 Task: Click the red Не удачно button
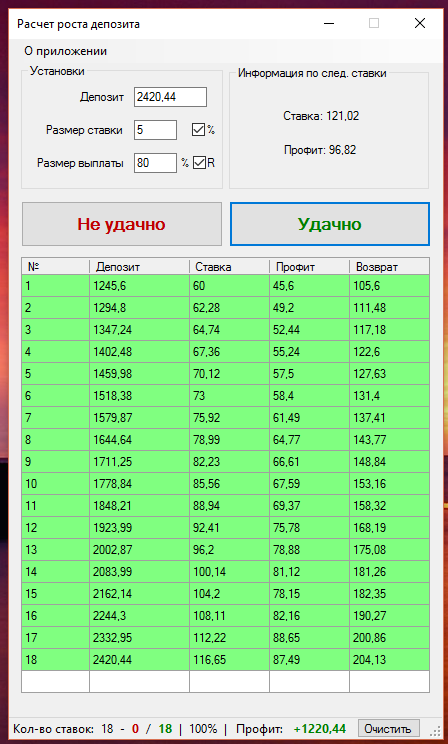click(x=121, y=224)
